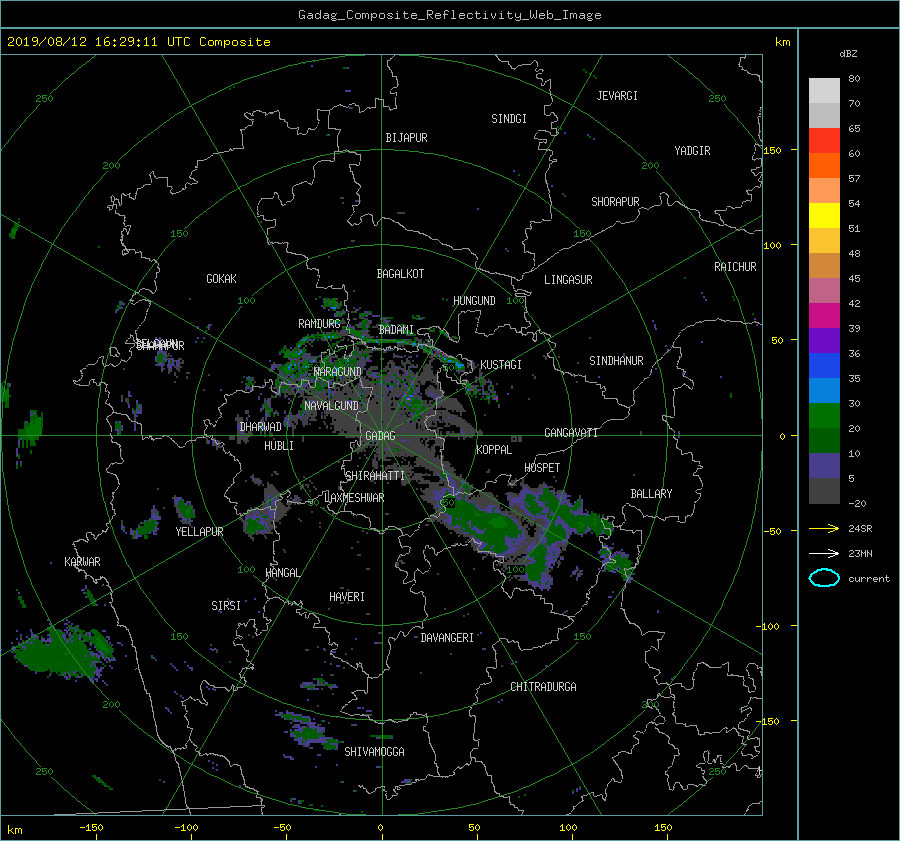Screen dimensions: 900x841
Task: Click the echo cluster west of SHIVAMOGGA
Action: pyautogui.click(x=309, y=730)
